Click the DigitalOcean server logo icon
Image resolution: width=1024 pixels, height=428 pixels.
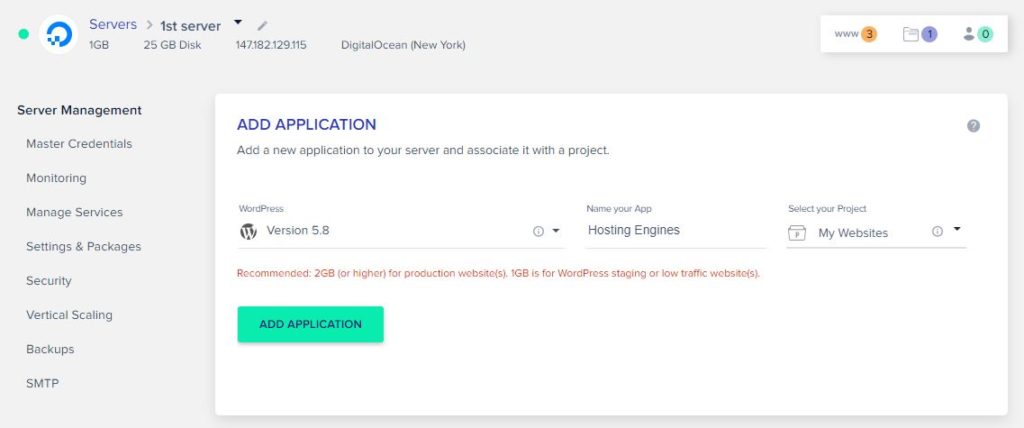click(59, 34)
